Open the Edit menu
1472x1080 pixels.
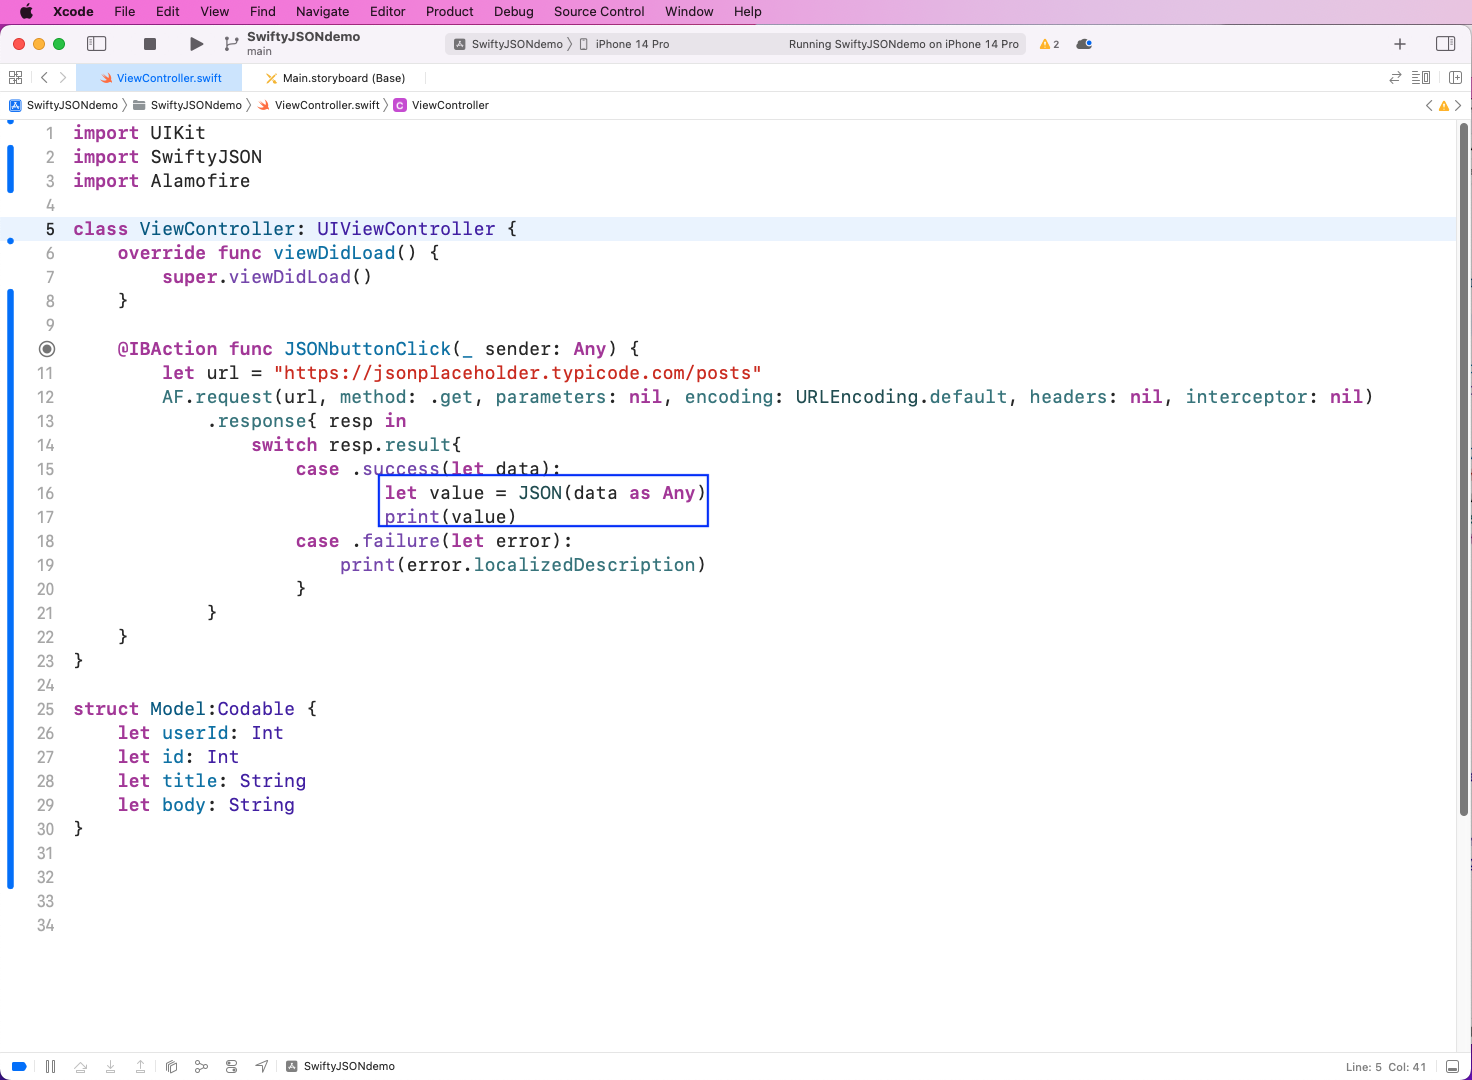[x=168, y=12]
